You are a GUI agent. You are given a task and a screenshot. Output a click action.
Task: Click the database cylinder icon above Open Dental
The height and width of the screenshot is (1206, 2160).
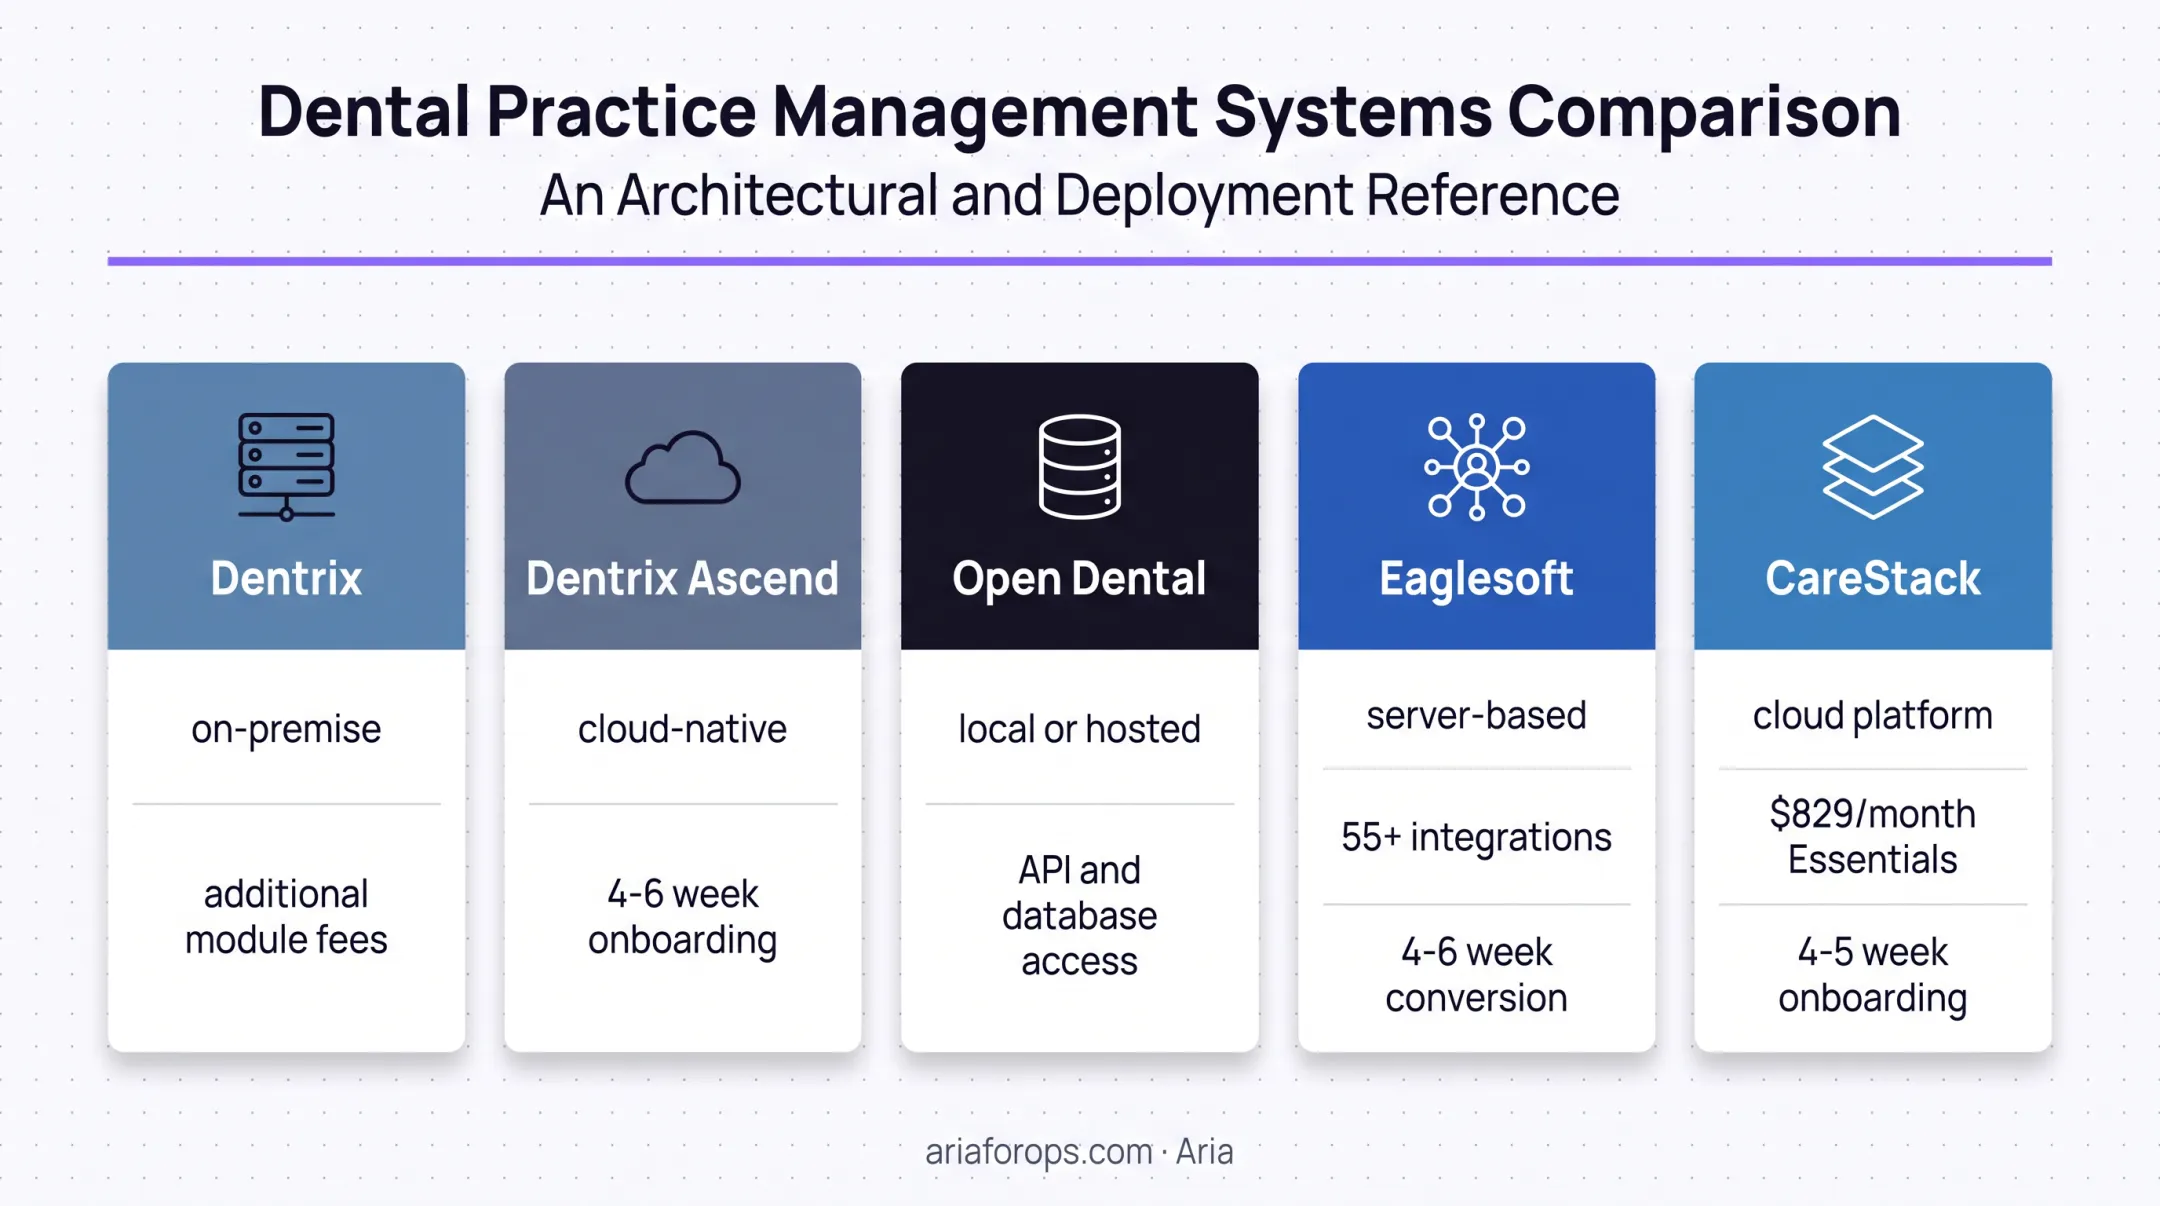pos(1079,467)
